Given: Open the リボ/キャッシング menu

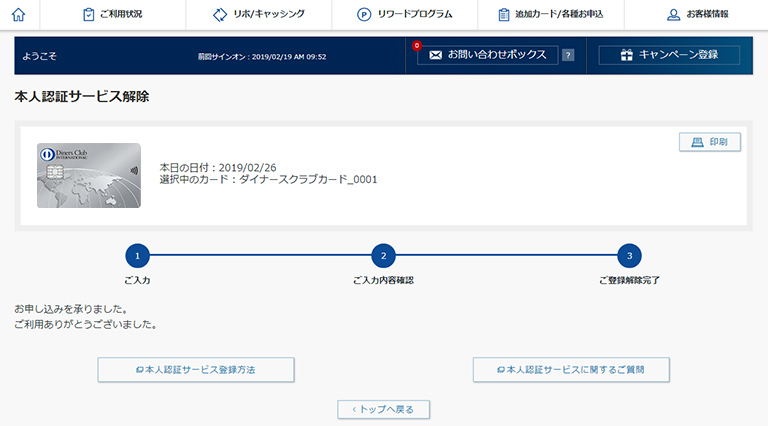Looking at the screenshot, I should 259,15.
